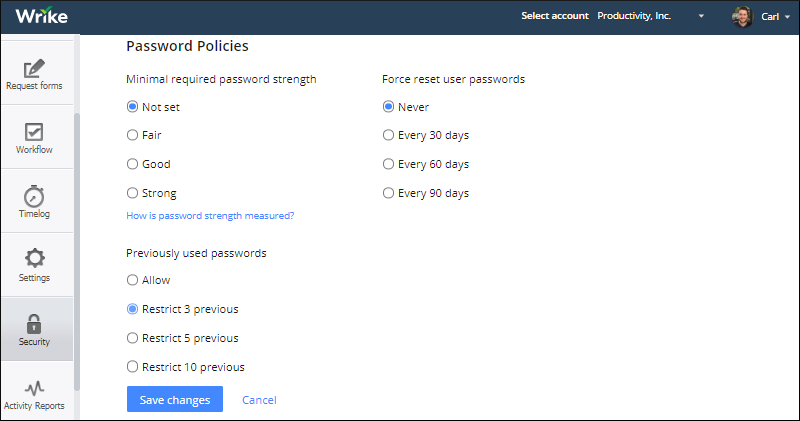Click the Wrike logo

(x=41, y=16)
